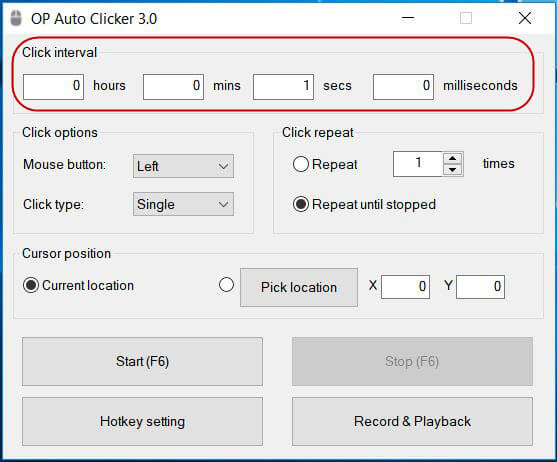Open the Mouse button dropdown
The height and width of the screenshot is (462, 557).
[x=183, y=166]
